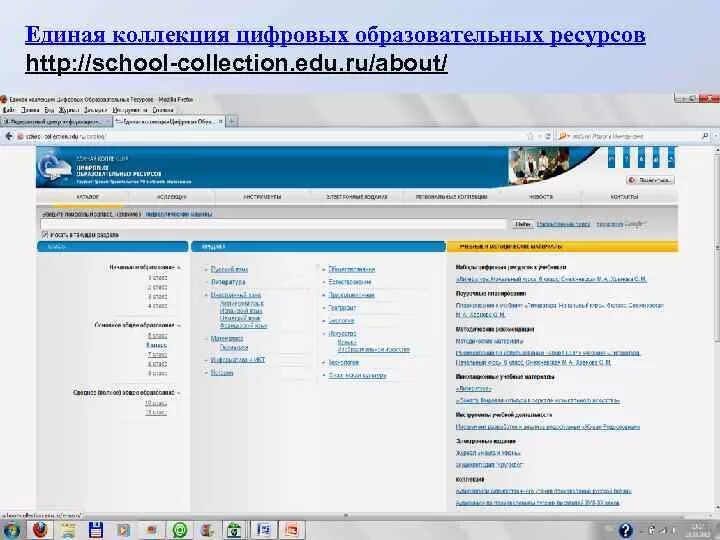Select the Контакты navigation tab
Viewport: 720px width, 540px height.
point(624,197)
